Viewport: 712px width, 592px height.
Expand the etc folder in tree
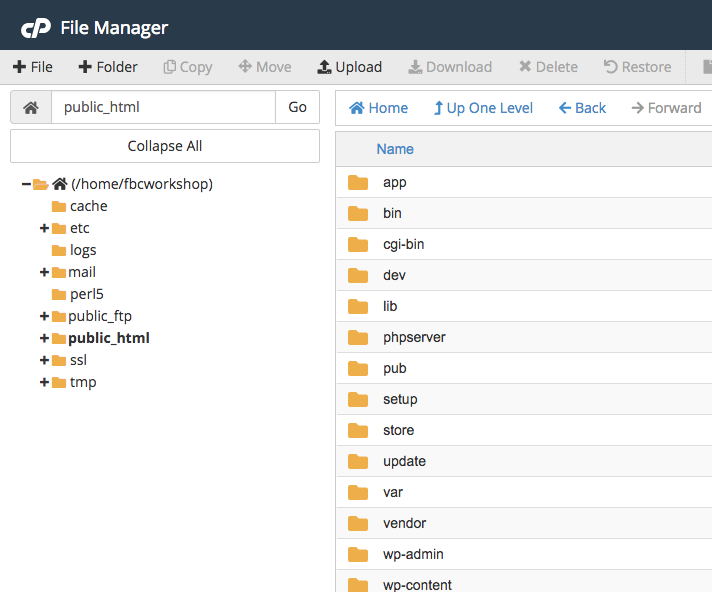click(44, 228)
